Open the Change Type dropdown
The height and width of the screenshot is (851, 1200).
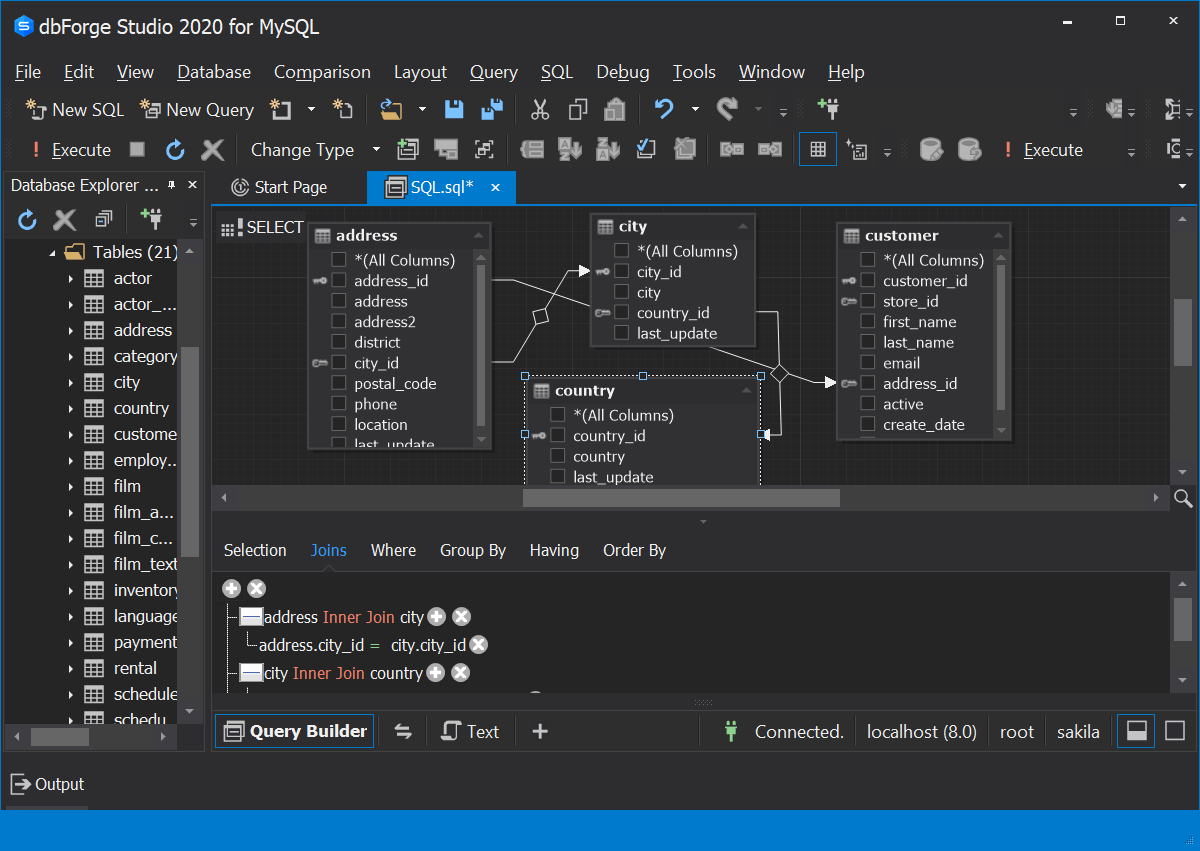tap(376, 149)
